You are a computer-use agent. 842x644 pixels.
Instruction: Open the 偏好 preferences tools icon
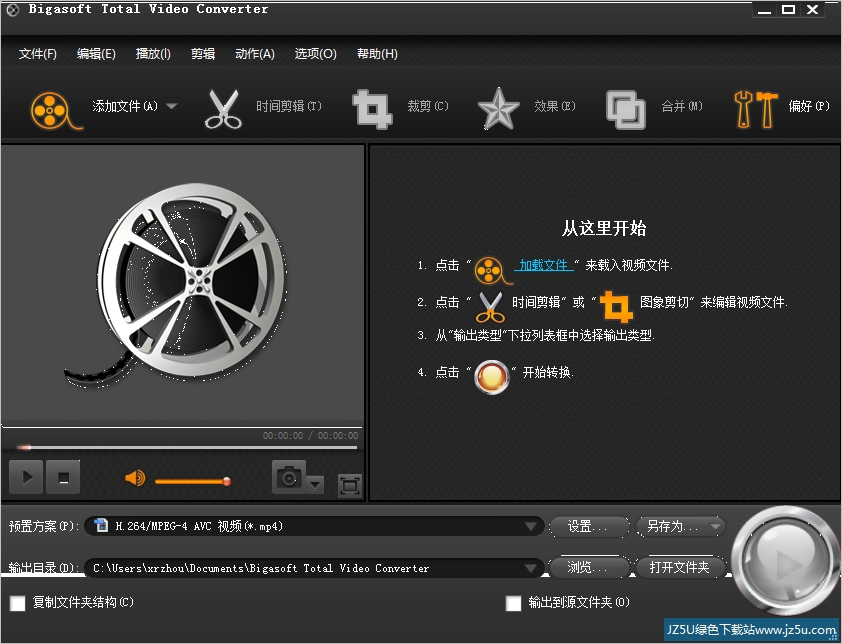coord(755,110)
